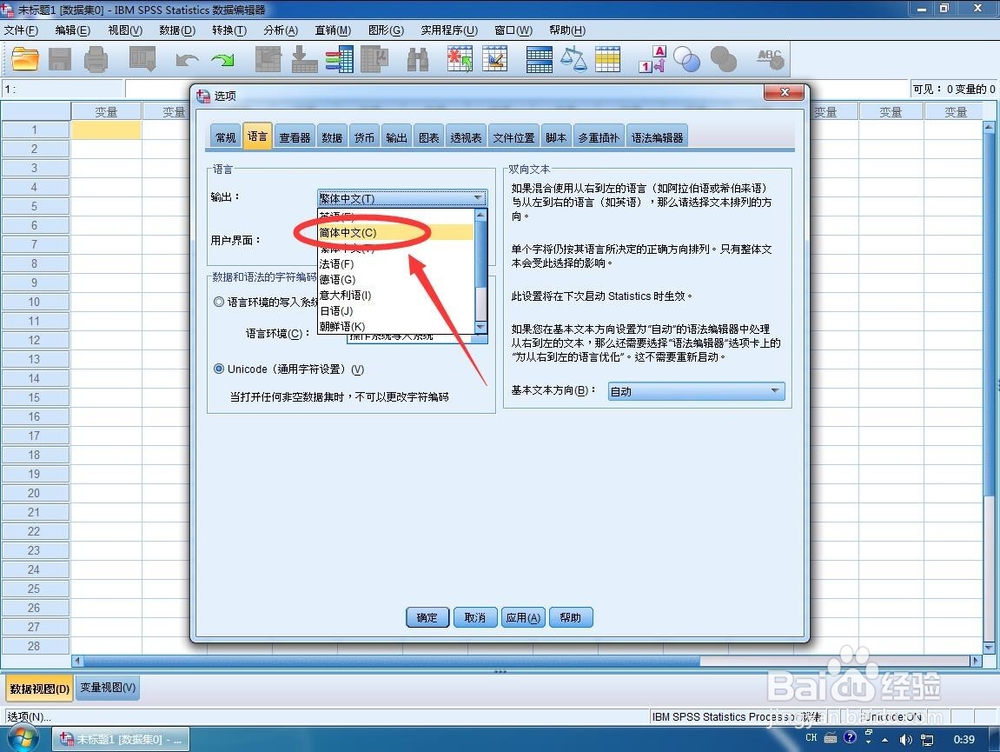Click the 确定 button
Image resolution: width=1000 pixels, height=752 pixels.
click(x=427, y=617)
